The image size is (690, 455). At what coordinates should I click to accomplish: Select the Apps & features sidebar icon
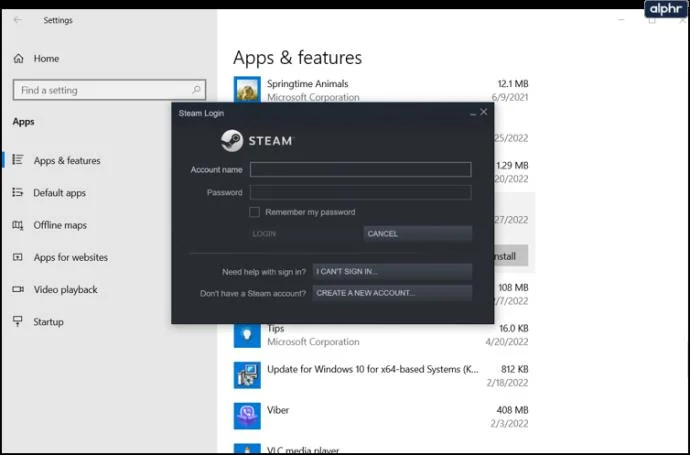click(x=18, y=160)
